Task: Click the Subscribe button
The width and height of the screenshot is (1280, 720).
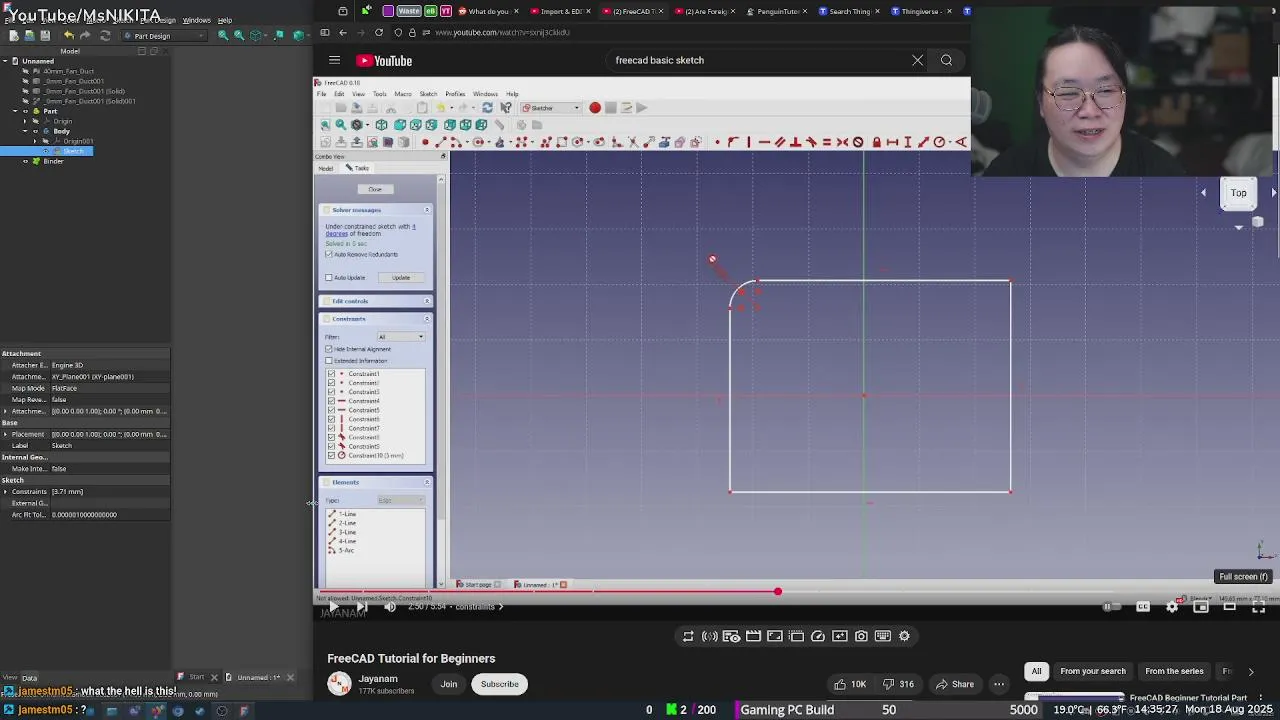Action: tap(500, 684)
